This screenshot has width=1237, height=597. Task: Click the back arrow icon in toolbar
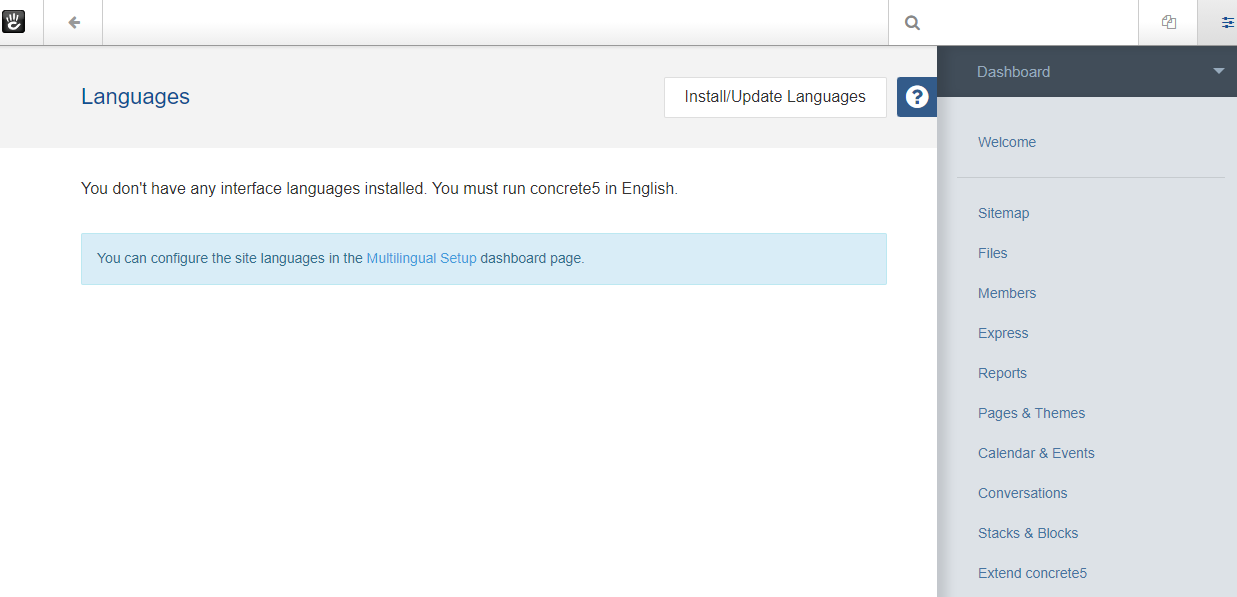[x=74, y=23]
